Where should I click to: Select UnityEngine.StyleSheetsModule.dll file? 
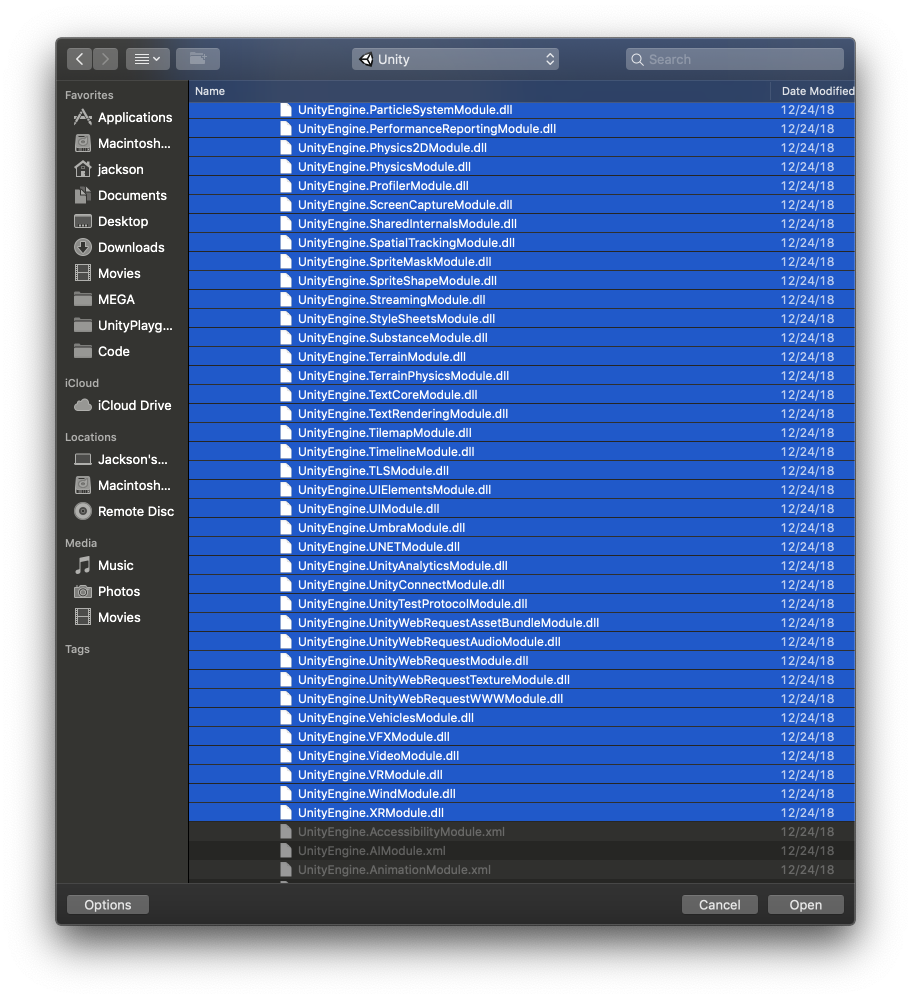(x=522, y=319)
